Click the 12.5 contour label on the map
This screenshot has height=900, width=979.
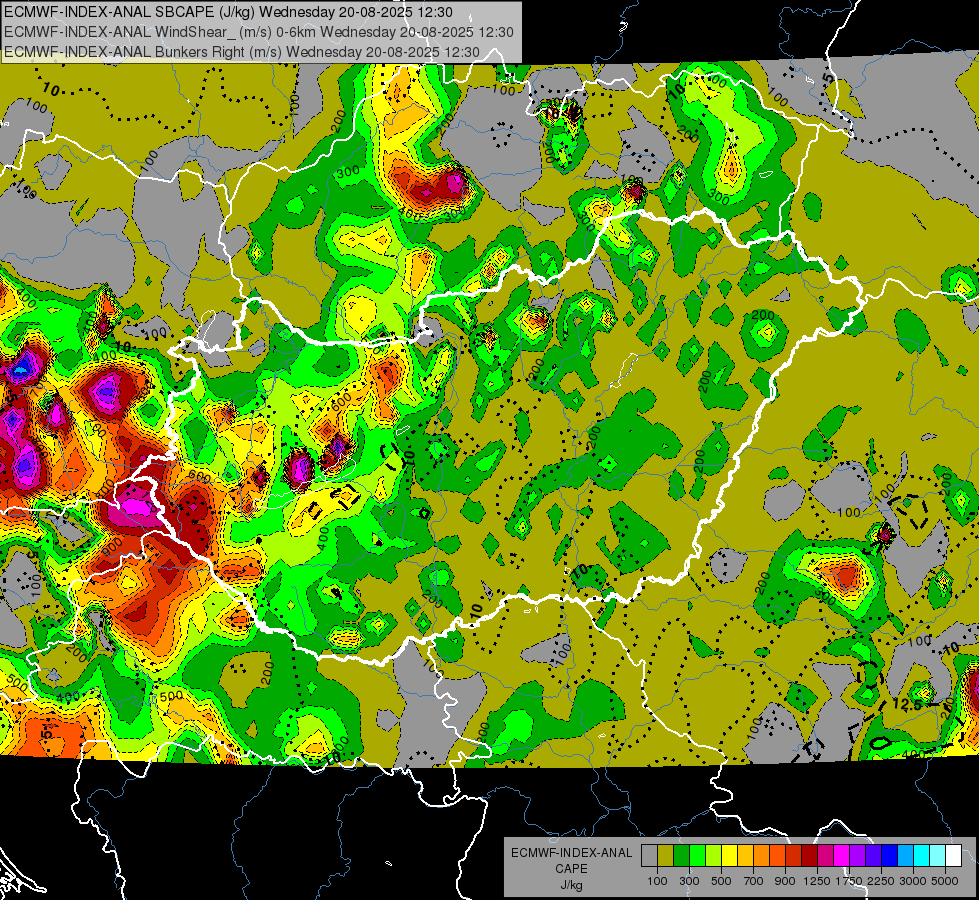907,705
